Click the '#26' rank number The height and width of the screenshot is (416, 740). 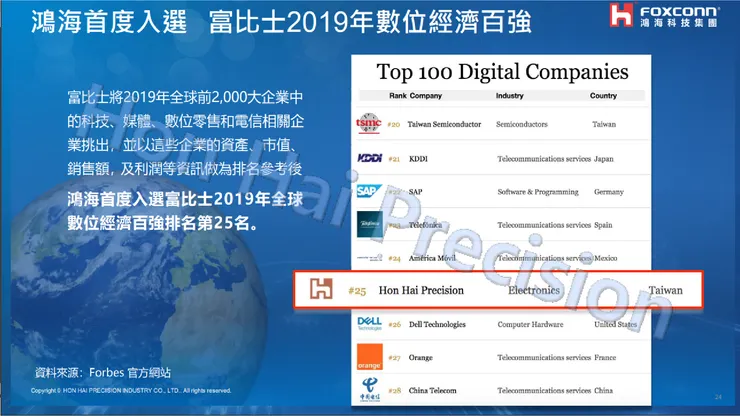tap(395, 324)
